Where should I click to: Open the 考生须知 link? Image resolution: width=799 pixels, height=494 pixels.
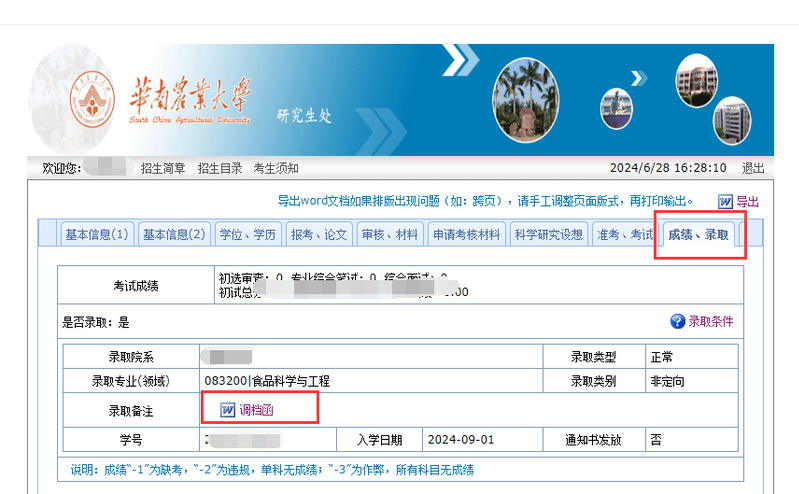pyautogui.click(x=276, y=168)
